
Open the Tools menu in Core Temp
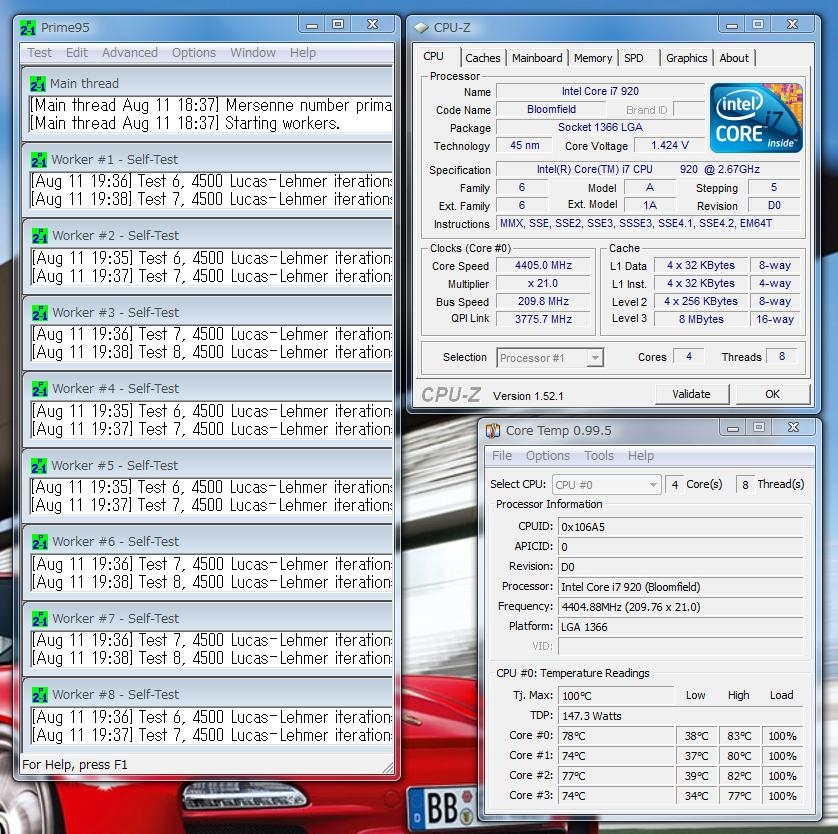pyautogui.click(x=599, y=456)
